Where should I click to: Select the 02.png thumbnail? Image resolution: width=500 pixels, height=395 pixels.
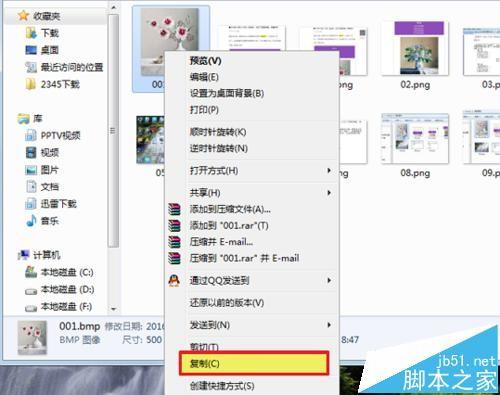[x=415, y=48]
